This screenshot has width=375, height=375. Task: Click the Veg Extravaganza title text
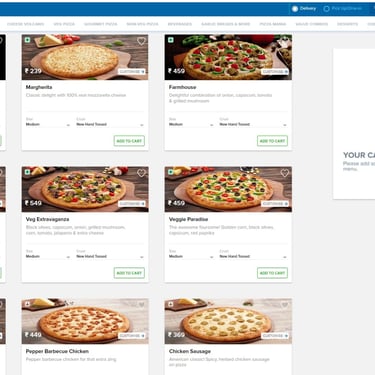(x=47, y=219)
